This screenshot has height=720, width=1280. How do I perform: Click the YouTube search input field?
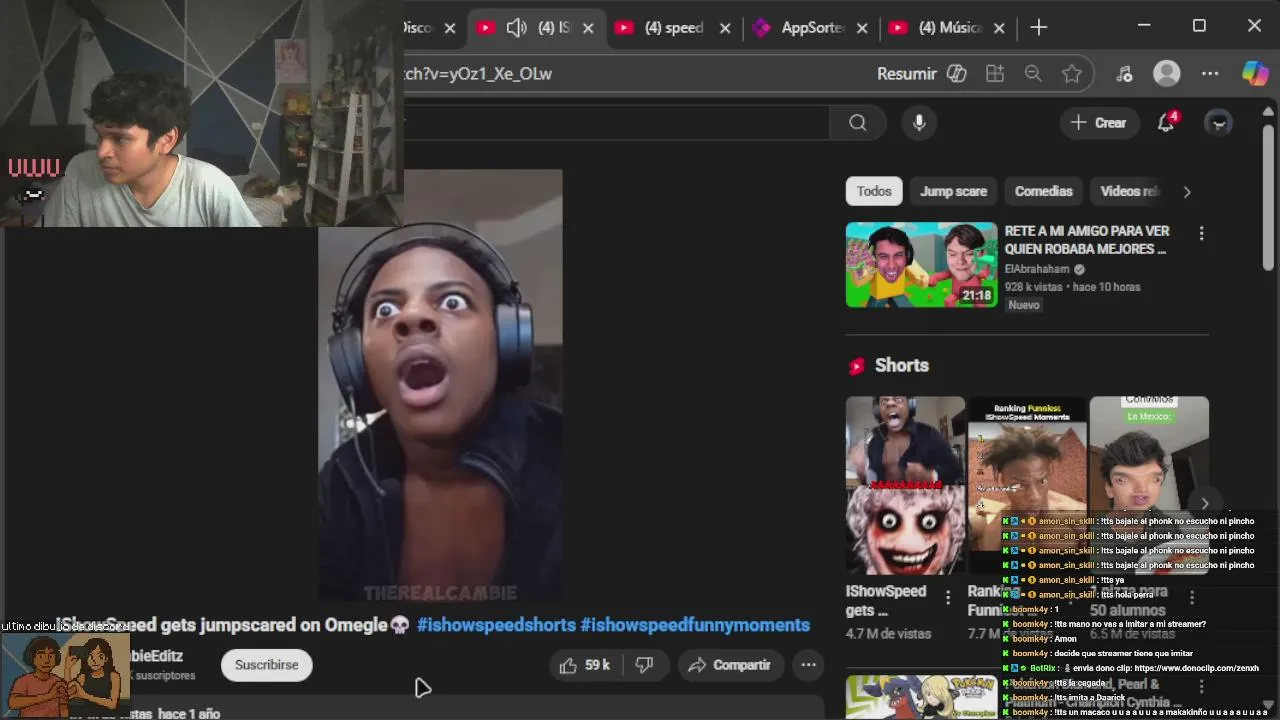pos(616,122)
